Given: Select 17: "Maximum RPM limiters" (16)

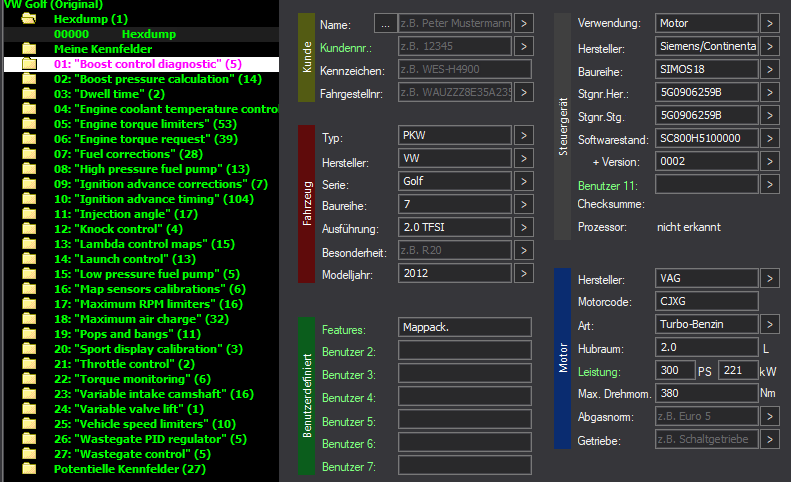Looking at the screenshot, I should 148,304.
